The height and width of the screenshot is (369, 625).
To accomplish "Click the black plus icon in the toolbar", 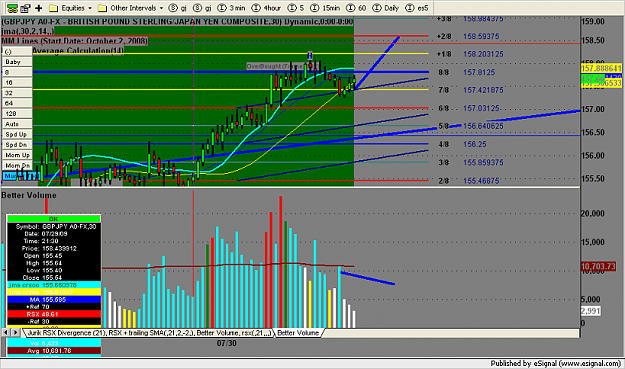I will (39, 8).
